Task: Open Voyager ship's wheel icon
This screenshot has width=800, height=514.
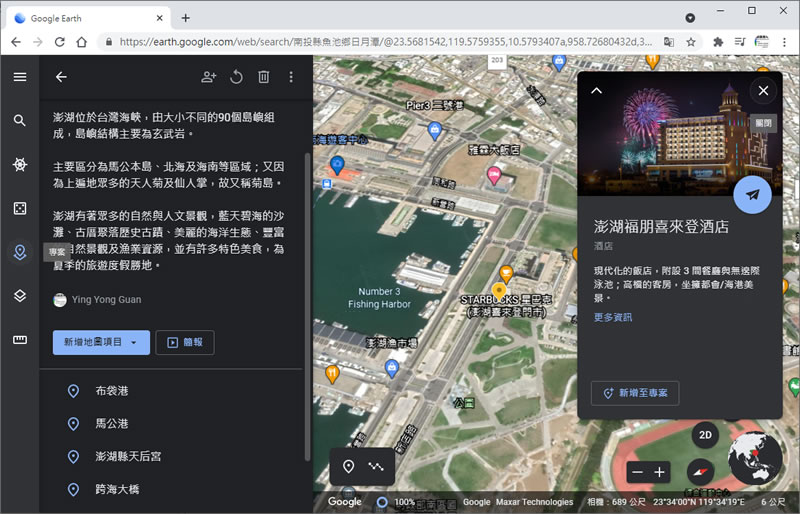Action: pos(20,164)
